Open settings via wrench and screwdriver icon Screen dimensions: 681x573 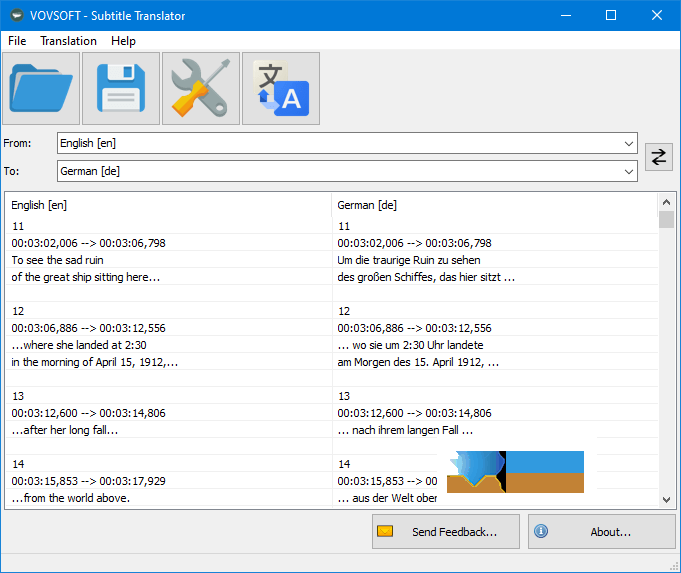(201, 89)
